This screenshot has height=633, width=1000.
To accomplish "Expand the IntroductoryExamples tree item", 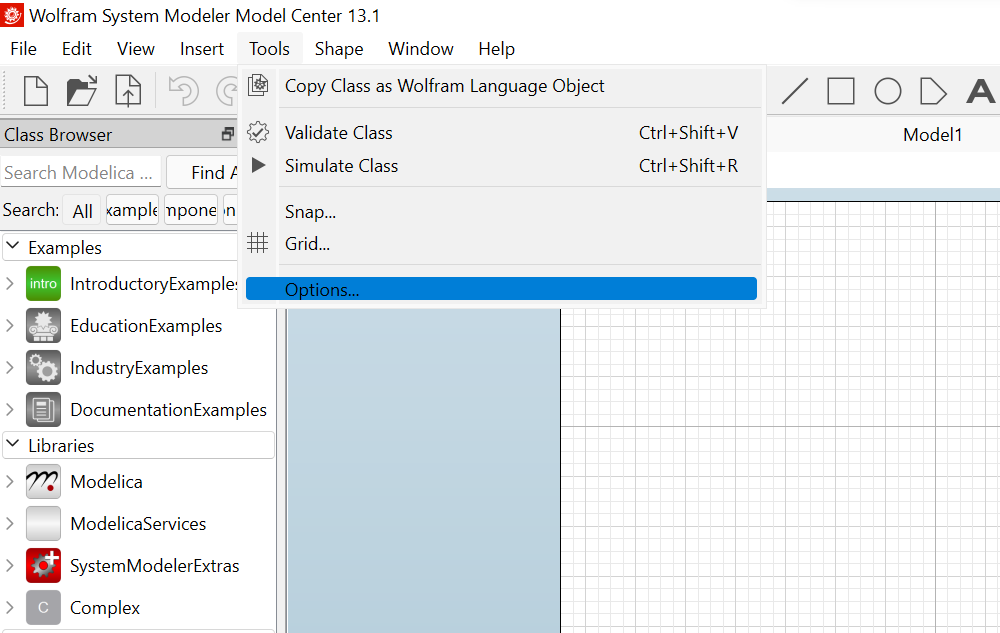I will click(10, 284).
